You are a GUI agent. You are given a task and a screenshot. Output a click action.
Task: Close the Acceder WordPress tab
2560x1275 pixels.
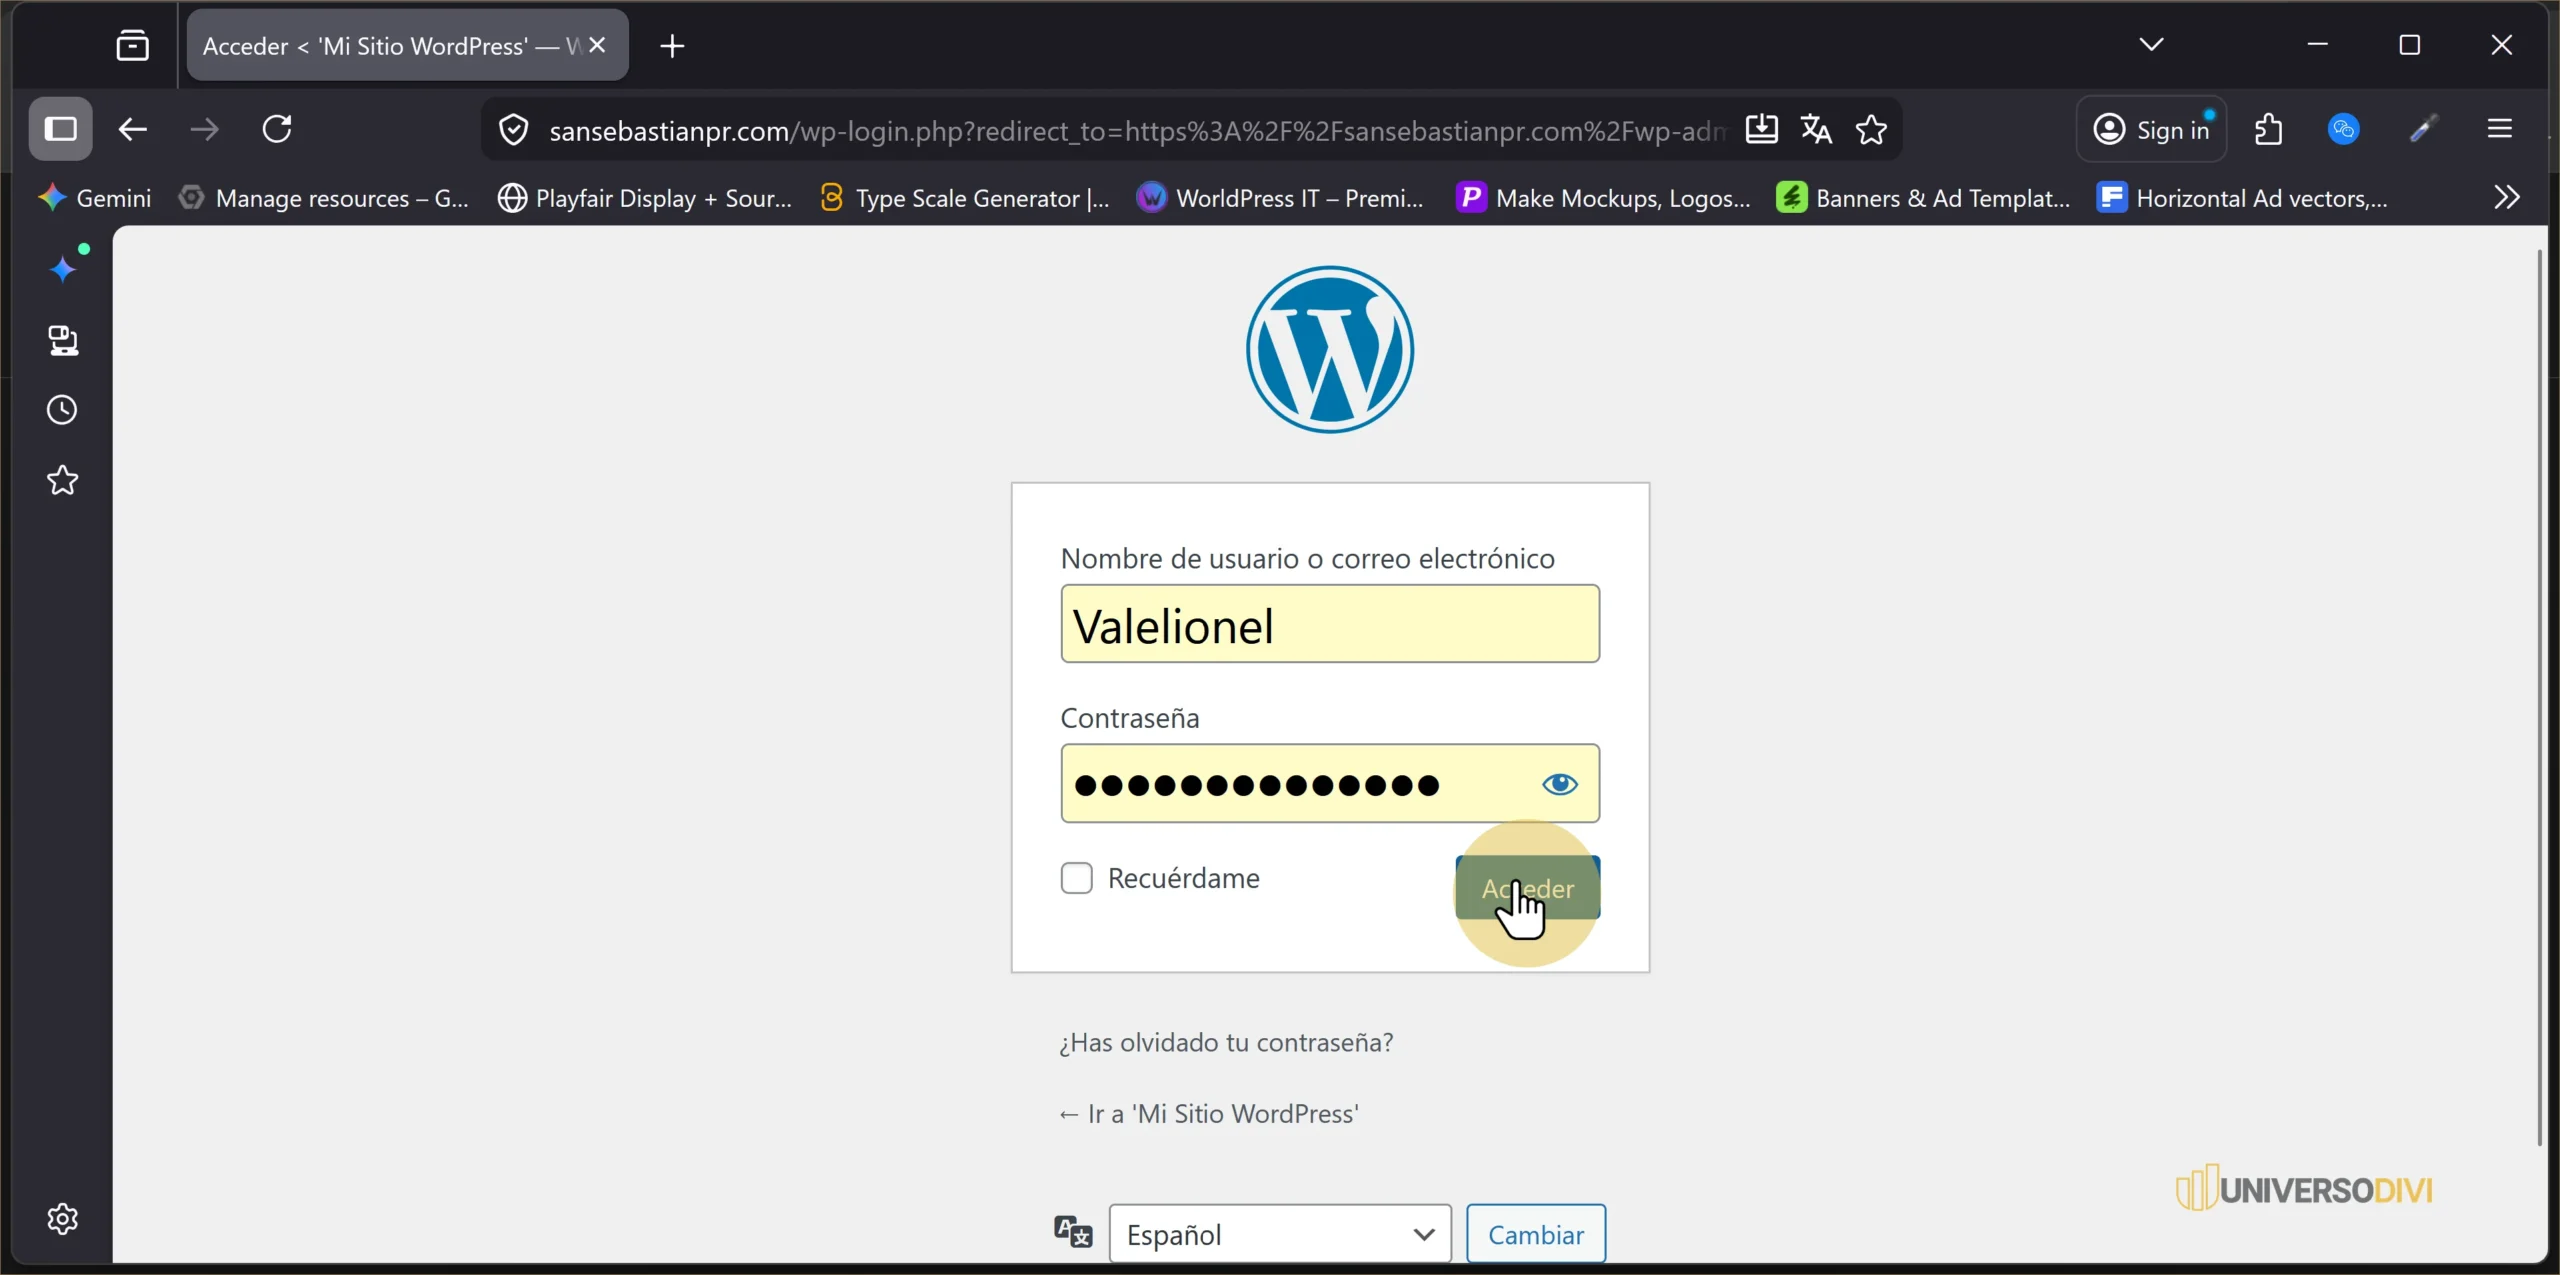(598, 45)
